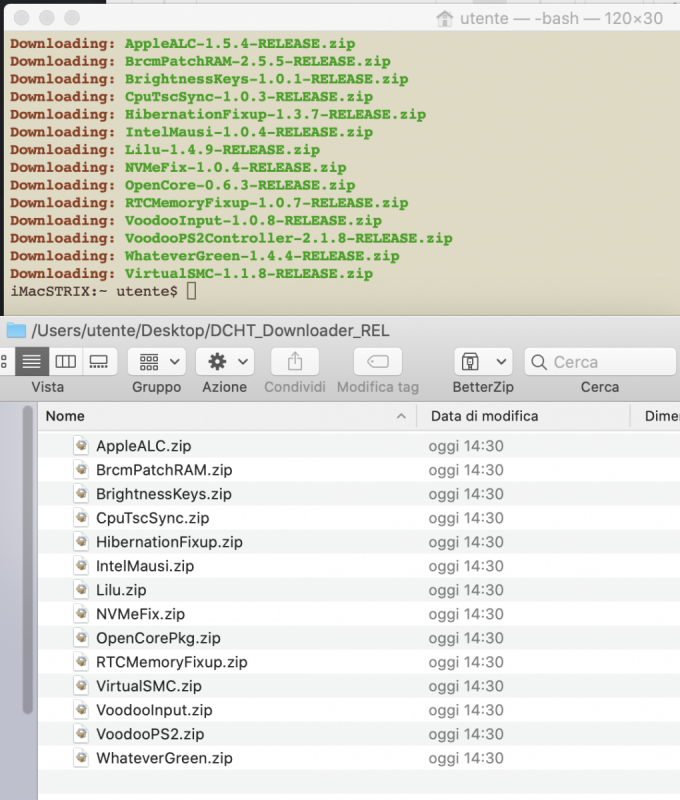The width and height of the screenshot is (680, 800).
Task: Select WhateverGreen.zip file icon
Action: [81, 757]
